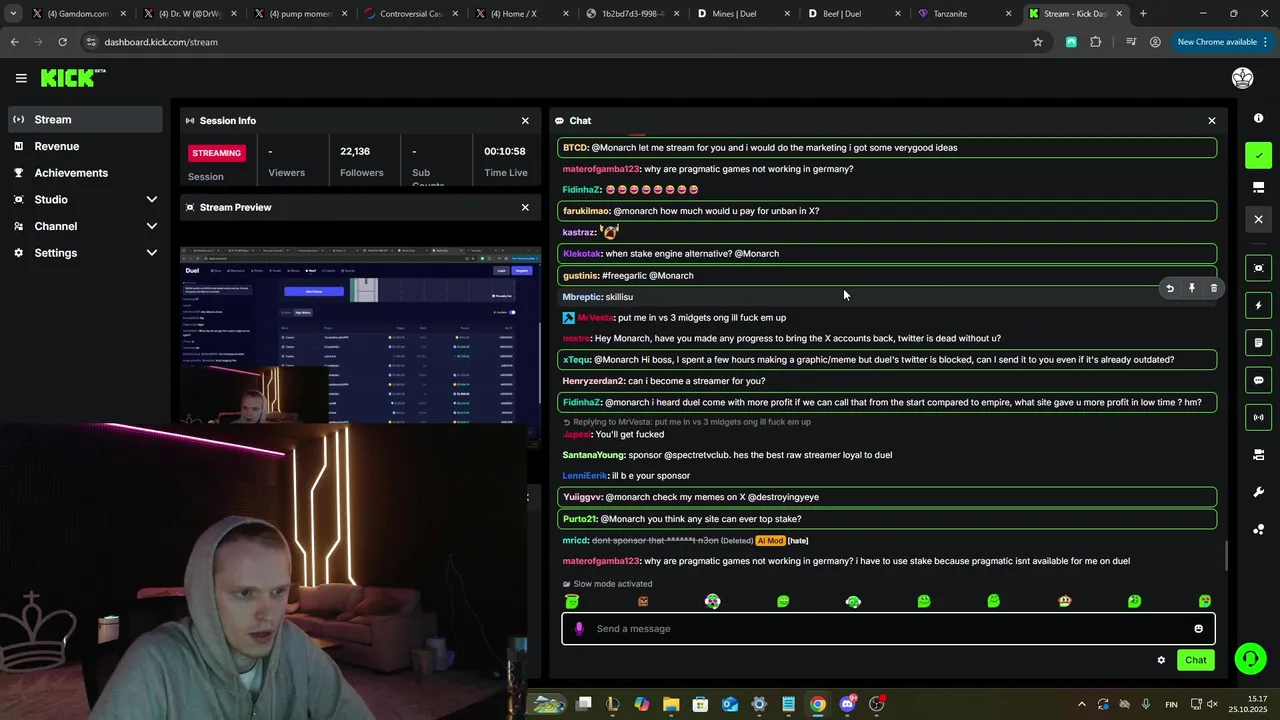Open Discord from the taskbar

[x=848, y=704]
